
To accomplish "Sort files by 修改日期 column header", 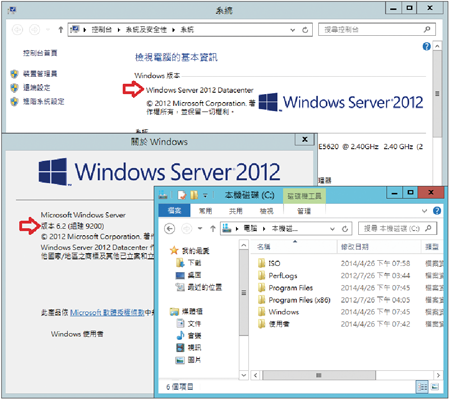I will click(355, 247).
